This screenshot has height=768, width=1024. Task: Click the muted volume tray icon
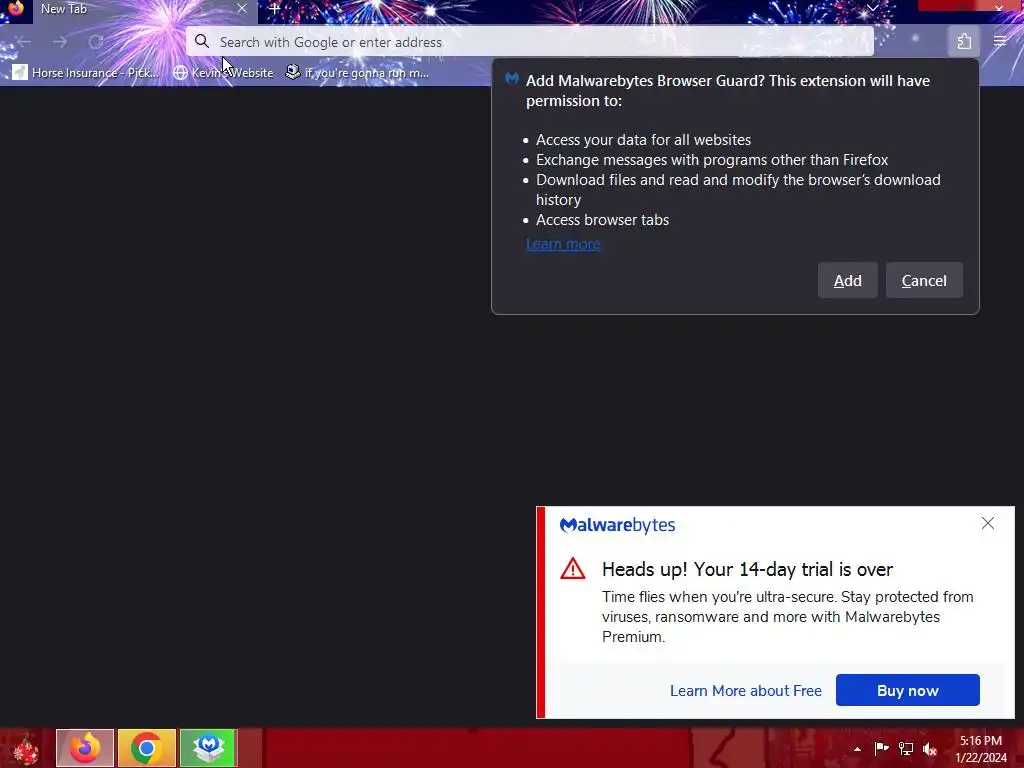930,749
